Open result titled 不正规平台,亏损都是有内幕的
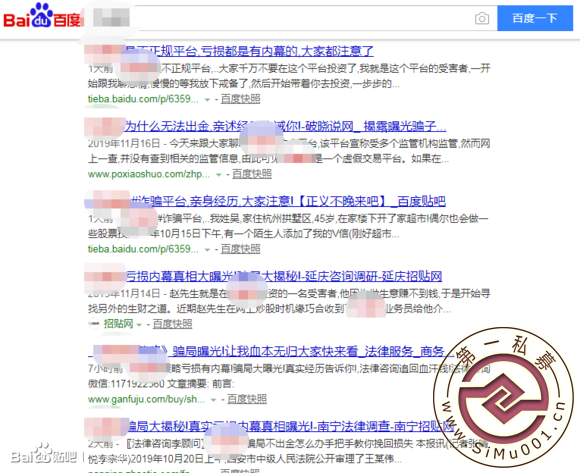Image resolution: width=580 pixels, height=473 pixels. coord(229,51)
